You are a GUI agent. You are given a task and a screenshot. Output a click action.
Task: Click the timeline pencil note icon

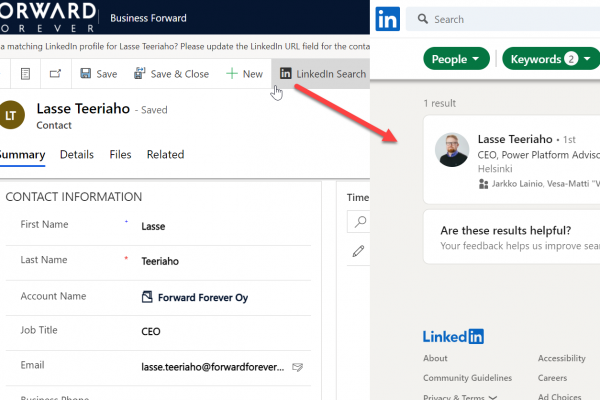pos(359,251)
